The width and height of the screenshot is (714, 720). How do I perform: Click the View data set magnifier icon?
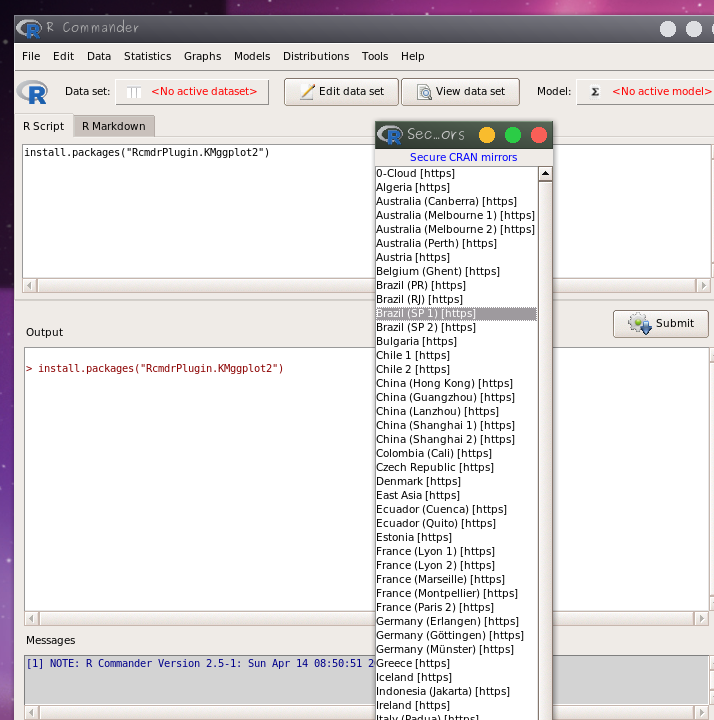424,92
